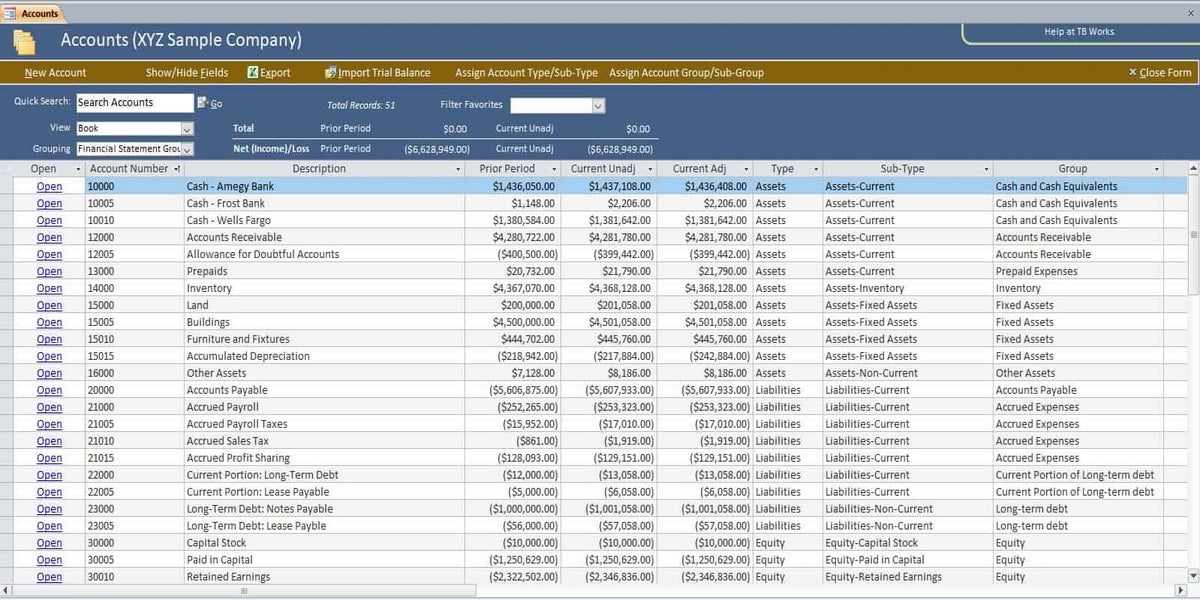Image resolution: width=1200 pixels, height=600 pixels.
Task: Click the Accounts tab form icon
Action: coord(11,13)
